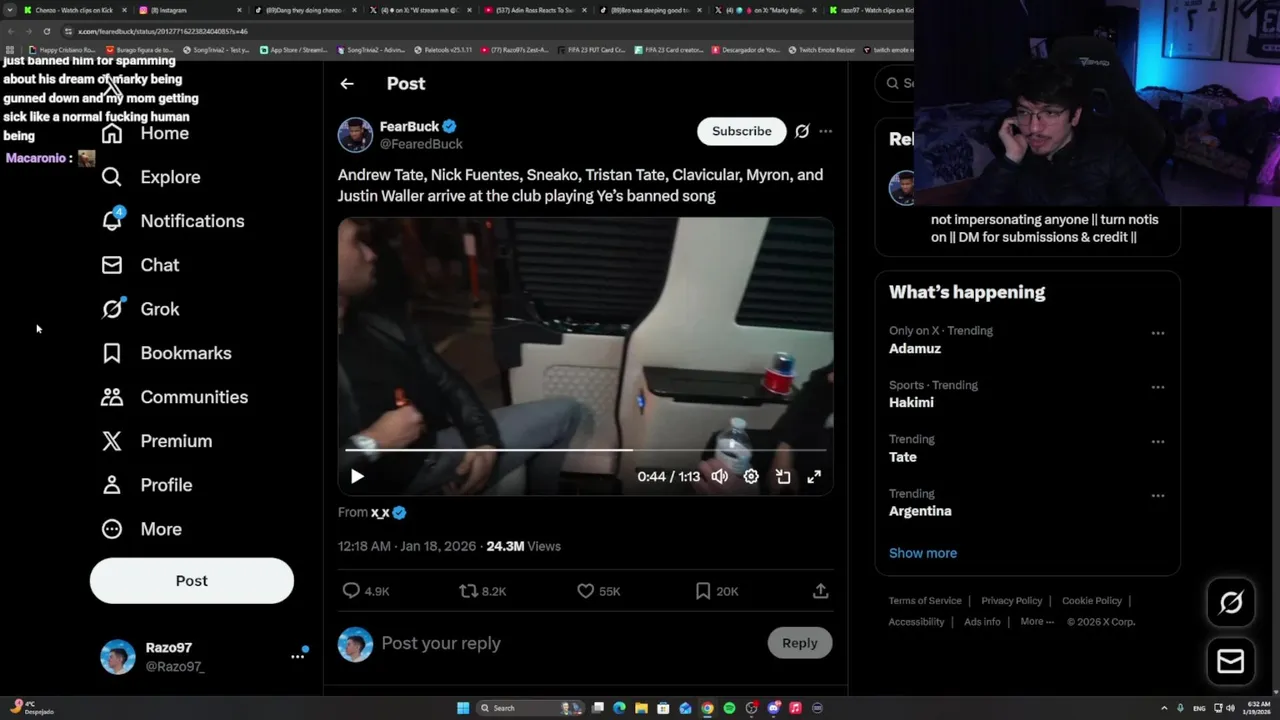Open Razo97 account switcher dots
This screenshot has height=720, width=1280.
pos(298,656)
